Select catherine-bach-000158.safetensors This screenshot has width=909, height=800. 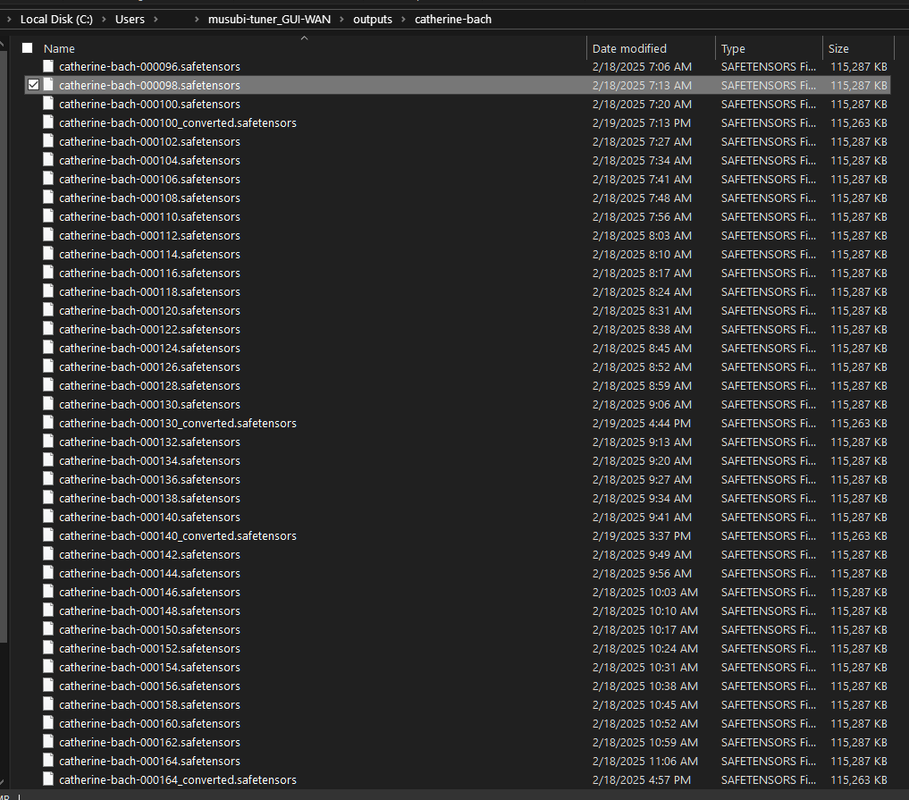pos(149,704)
